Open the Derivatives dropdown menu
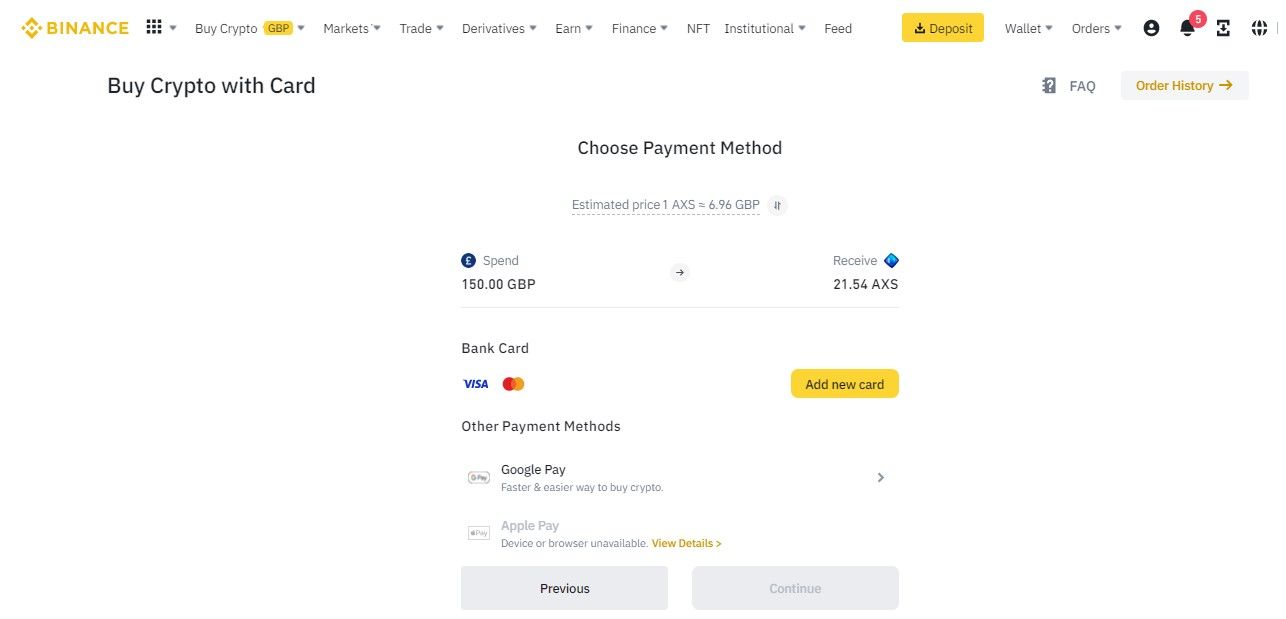Viewport: 1286px width, 619px height. 499,28
